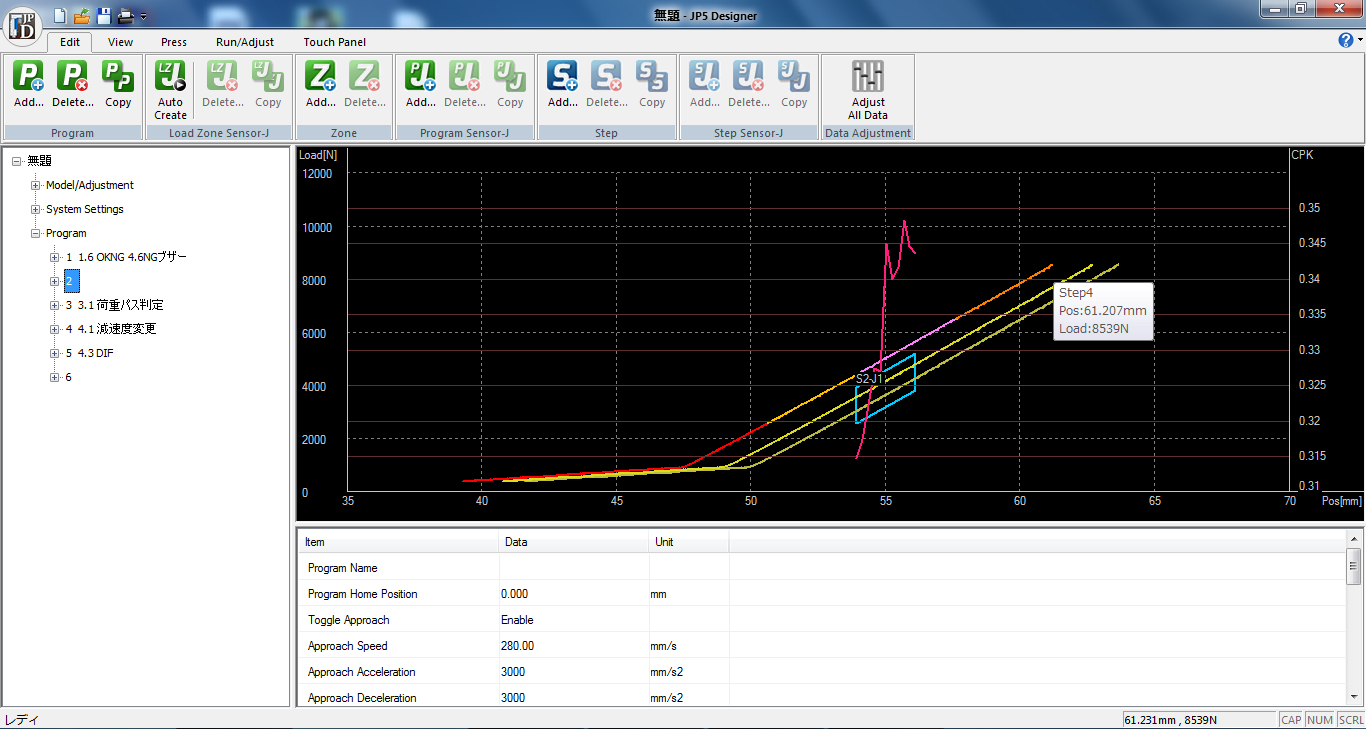Click the Approach Speed value 280.00
Screen dimensions: 1366x729
[x=517, y=646]
